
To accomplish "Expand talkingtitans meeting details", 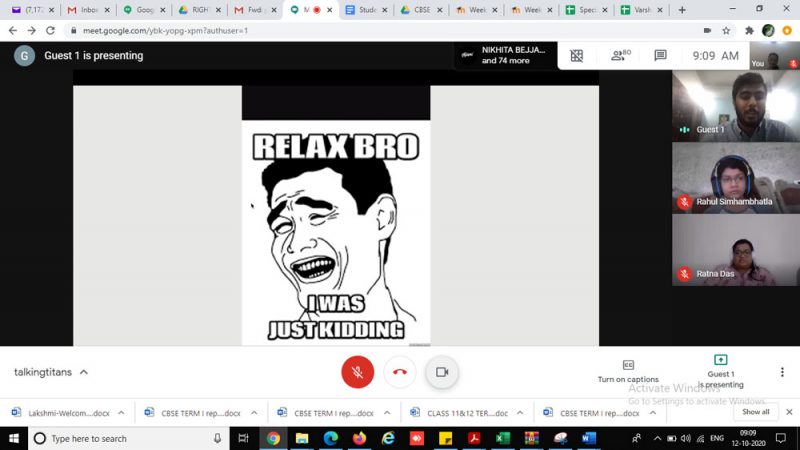I will 51,372.
